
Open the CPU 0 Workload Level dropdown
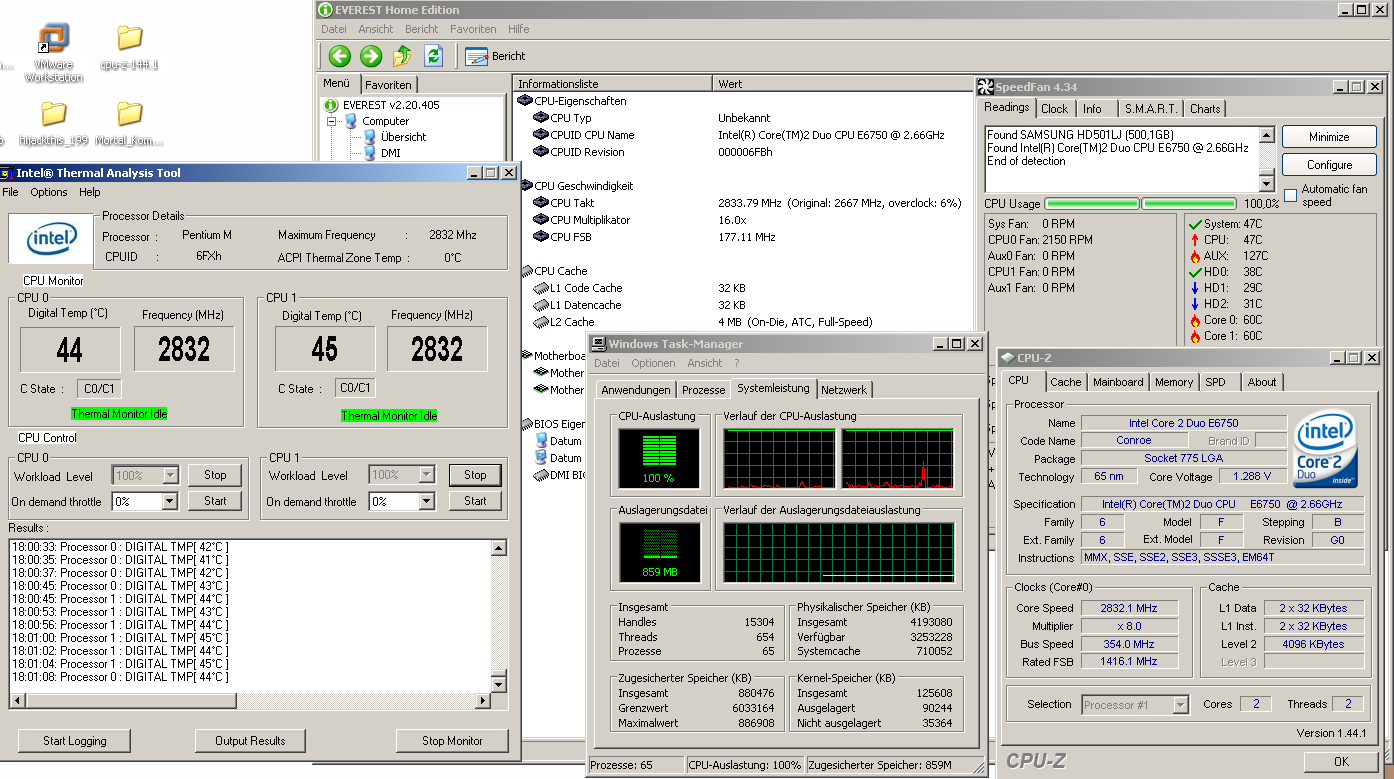170,475
